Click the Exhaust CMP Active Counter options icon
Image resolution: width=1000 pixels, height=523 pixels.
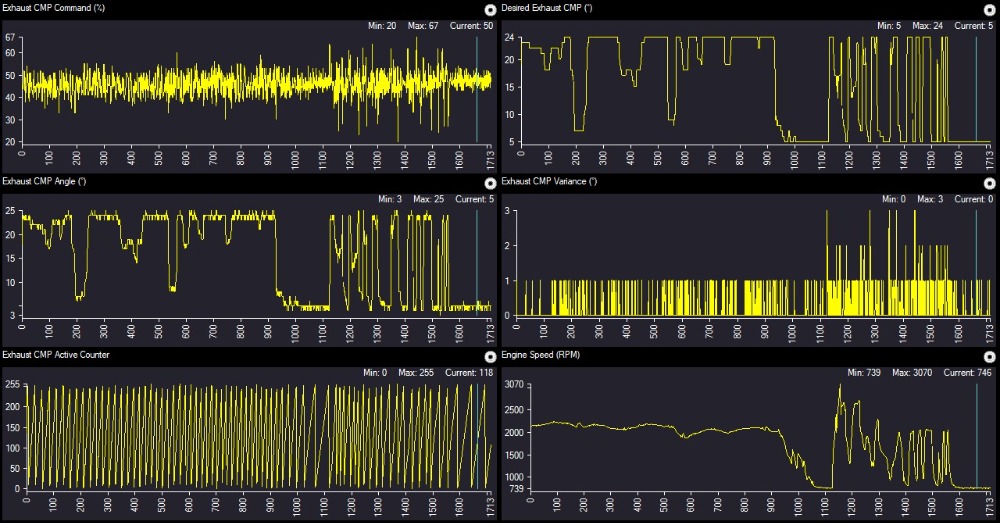pyautogui.click(x=490, y=356)
